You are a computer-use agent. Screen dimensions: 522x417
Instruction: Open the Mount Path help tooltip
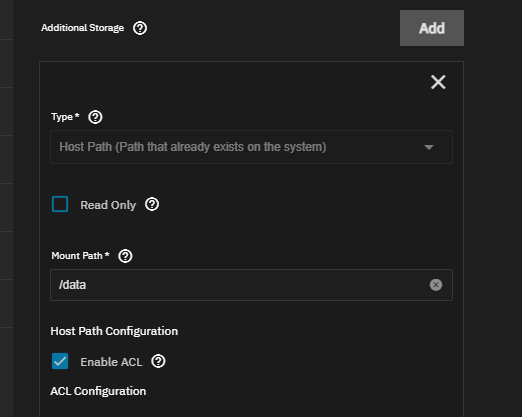point(125,256)
